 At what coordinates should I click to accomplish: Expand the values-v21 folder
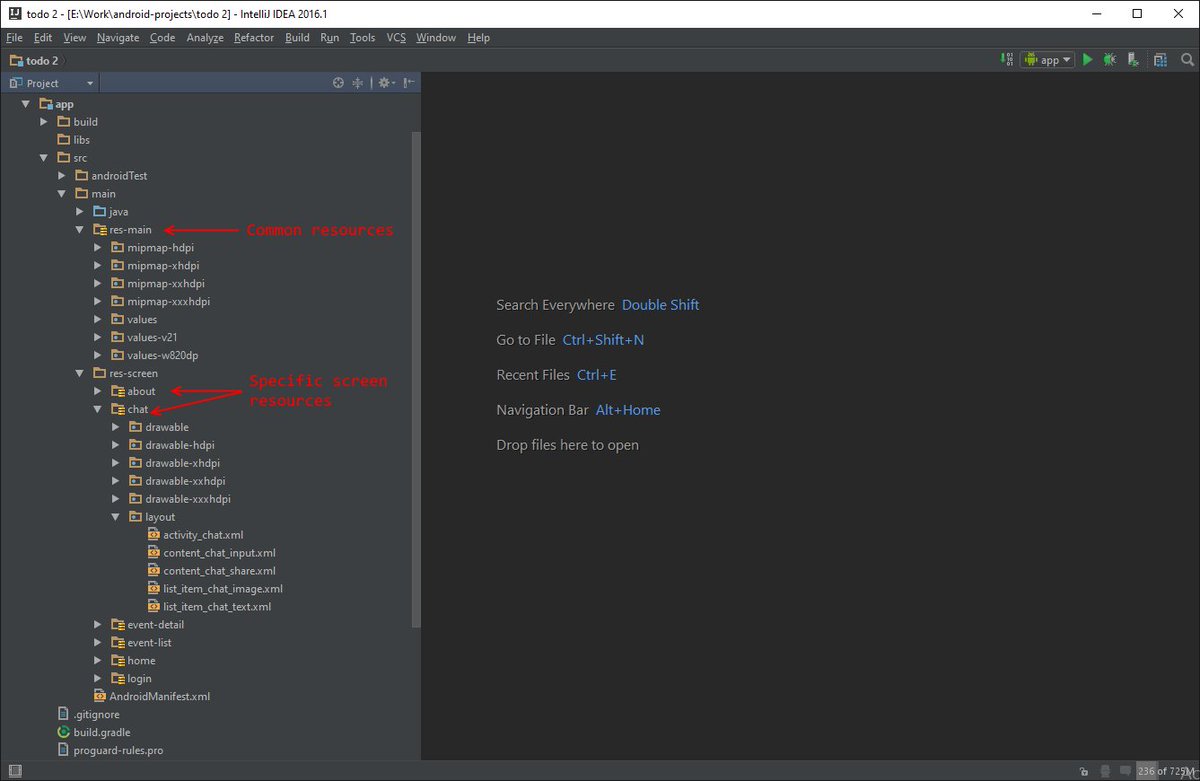tap(97, 338)
